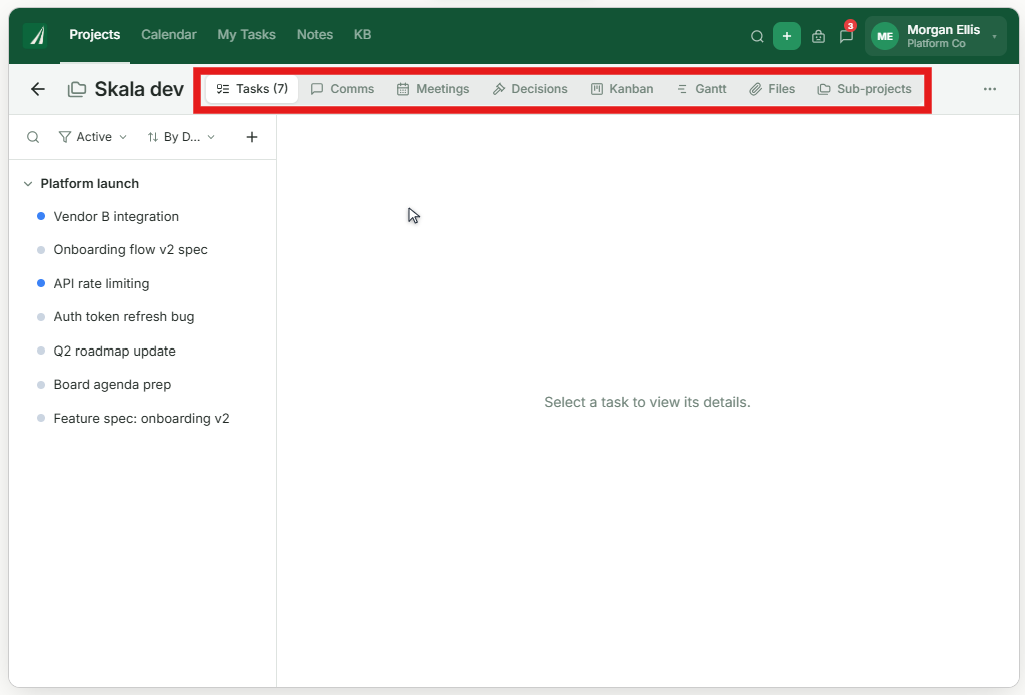This screenshot has height=695, width=1025.
Task: Switch to the Comms tab
Action: (x=343, y=89)
